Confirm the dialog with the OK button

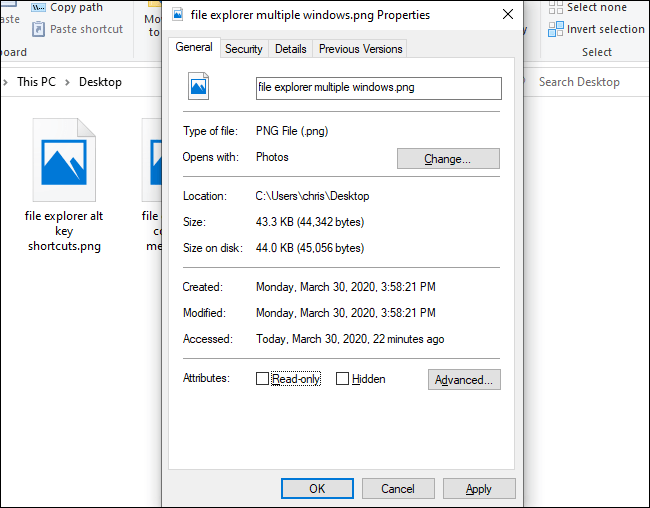(317, 489)
